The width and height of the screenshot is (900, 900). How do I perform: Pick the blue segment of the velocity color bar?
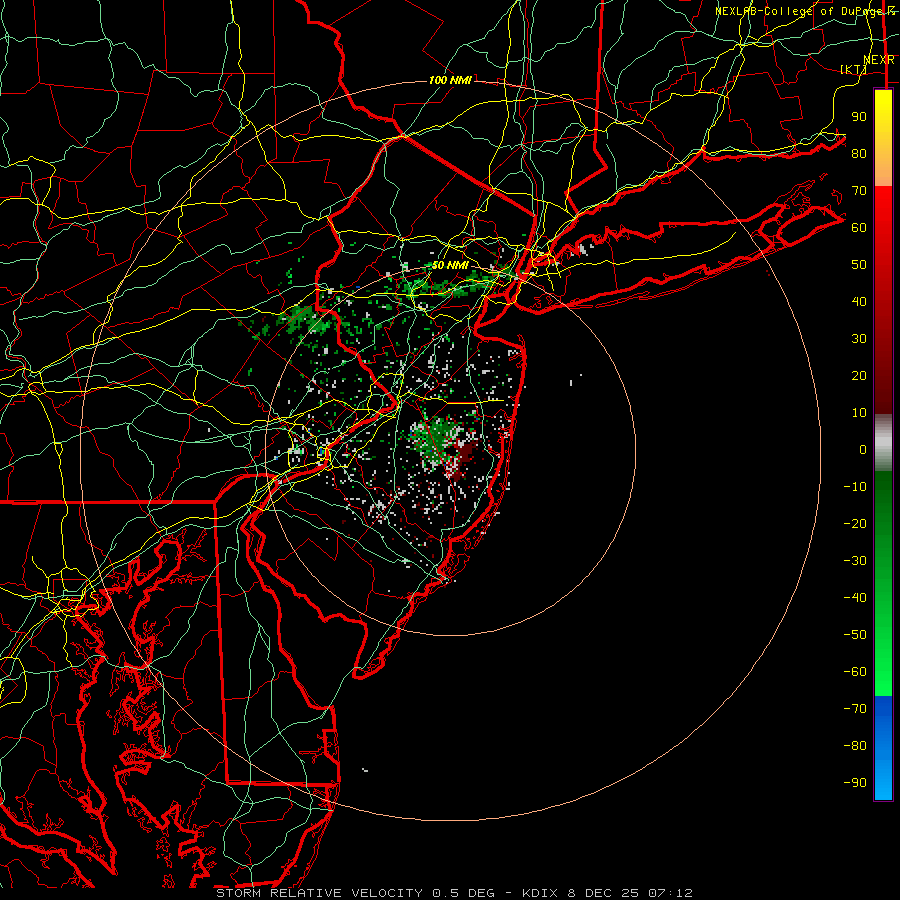point(883,748)
